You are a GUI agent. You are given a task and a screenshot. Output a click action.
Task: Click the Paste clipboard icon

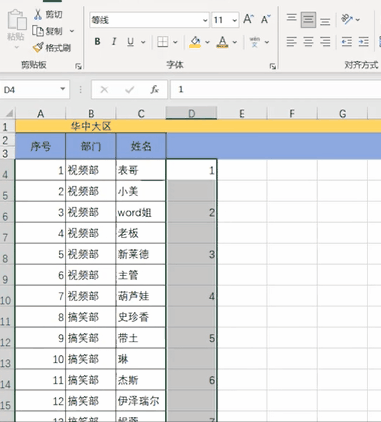coord(16,21)
